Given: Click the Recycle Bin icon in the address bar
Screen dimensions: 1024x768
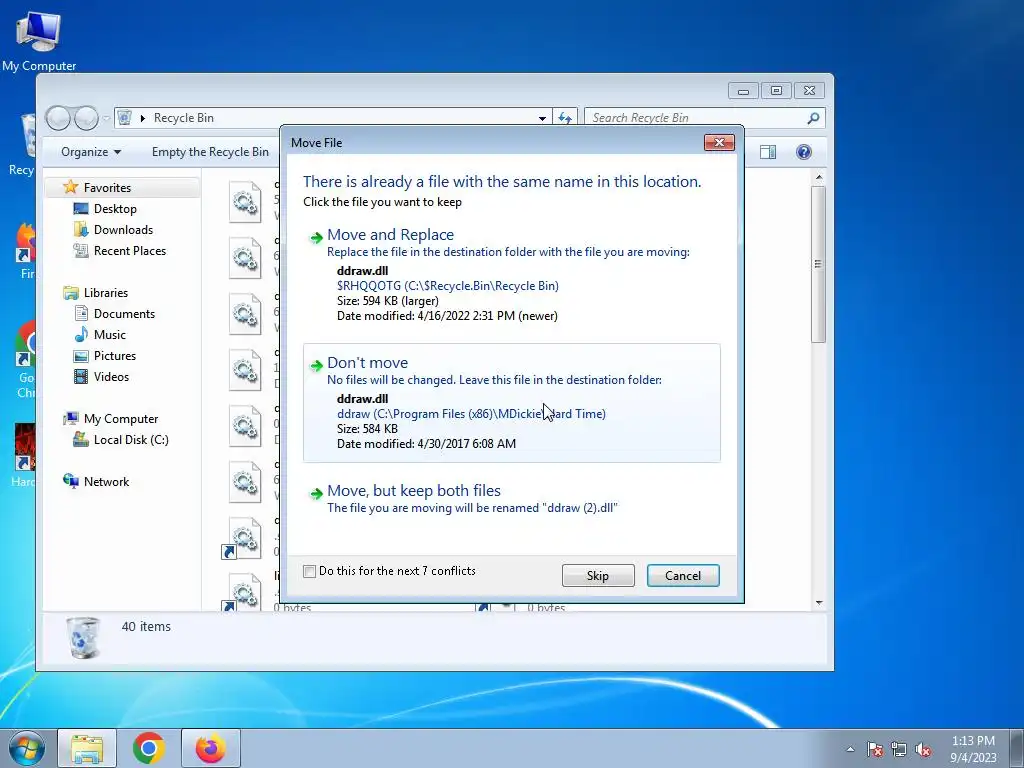Looking at the screenshot, I should 125,118.
